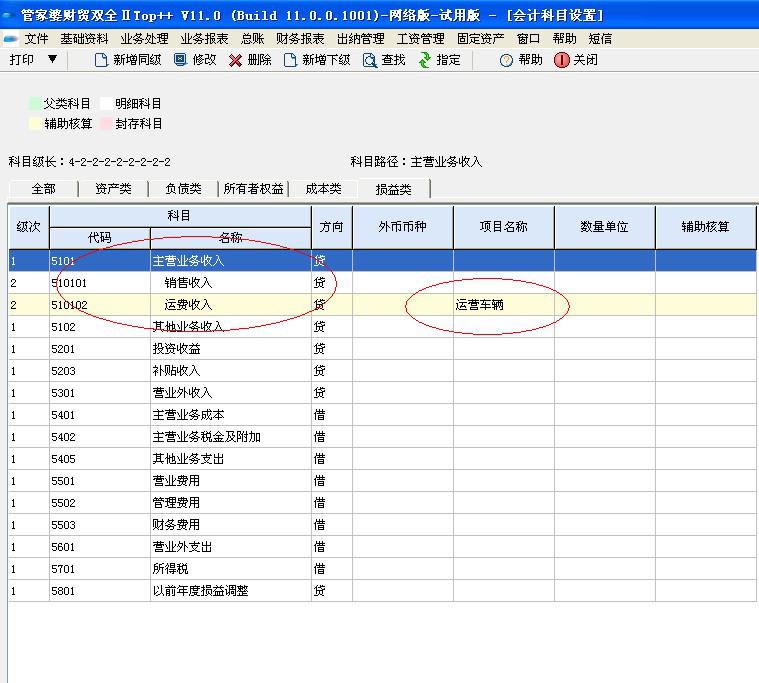Open the 工资管理 menu
This screenshot has width=759, height=683.
click(x=420, y=39)
